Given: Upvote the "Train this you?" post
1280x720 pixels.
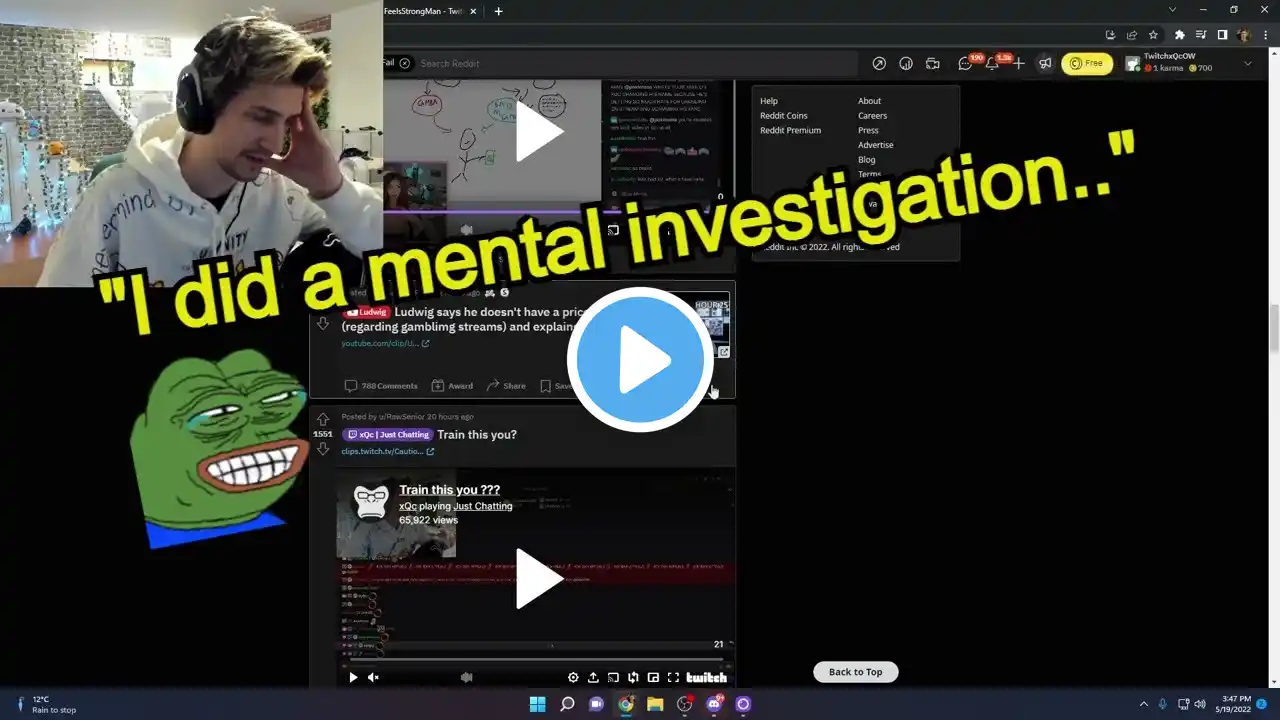Looking at the screenshot, I should coord(322,419).
